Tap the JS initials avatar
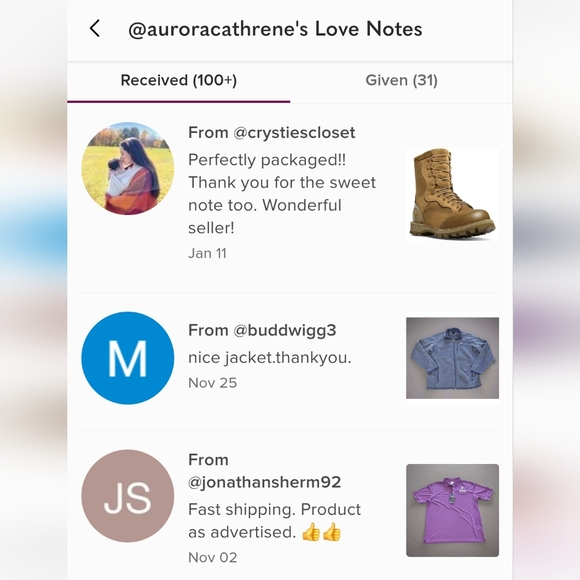The image size is (580, 580). 128,496
